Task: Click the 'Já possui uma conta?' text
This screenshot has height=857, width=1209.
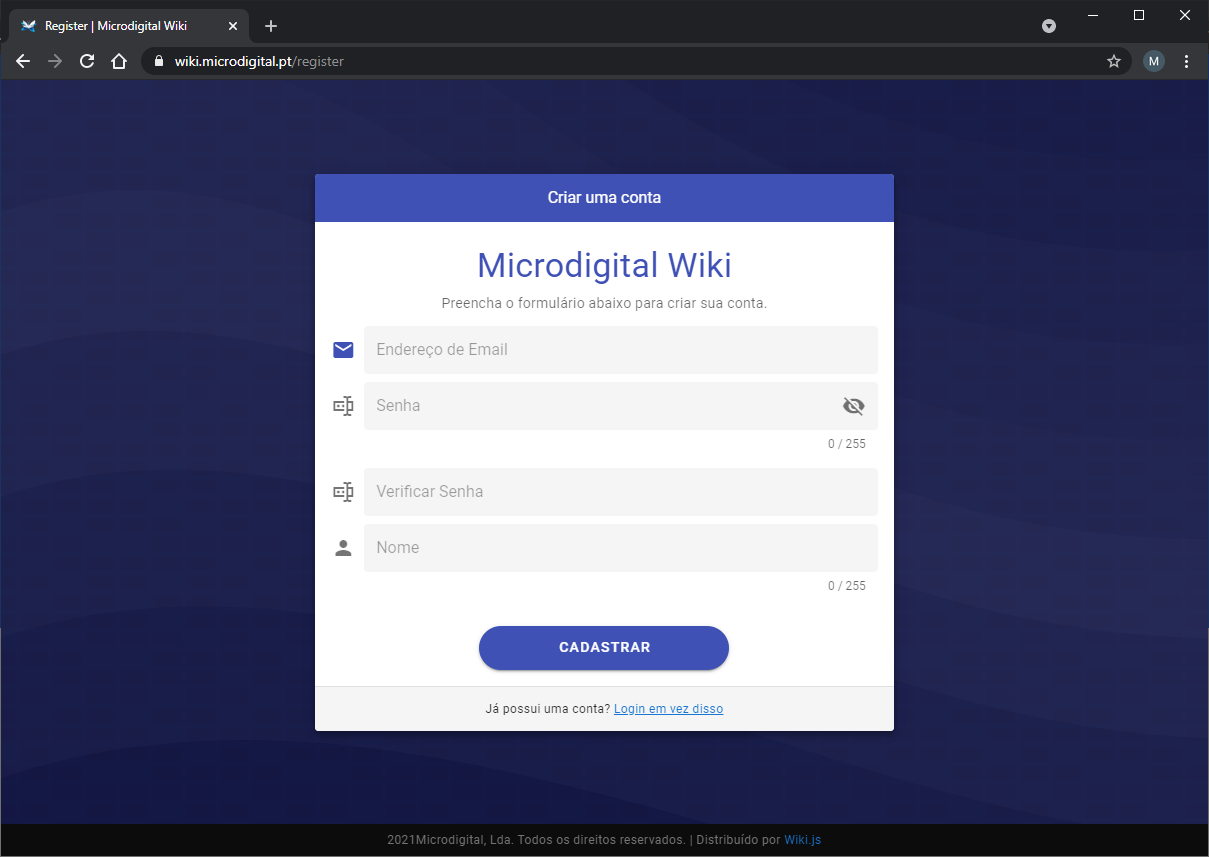Action: pyautogui.click(x=547, y=709)
